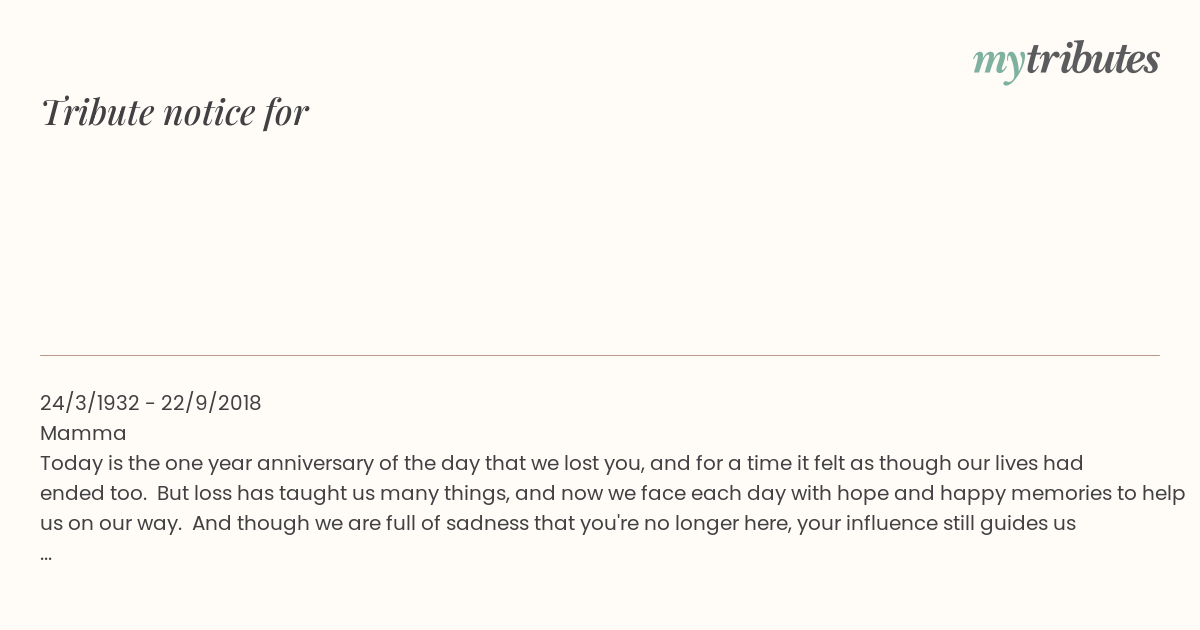This screenshot has height=630, width=1200.
Task: Select the "Tribute notice for" heading
Action: click(175, 112)
